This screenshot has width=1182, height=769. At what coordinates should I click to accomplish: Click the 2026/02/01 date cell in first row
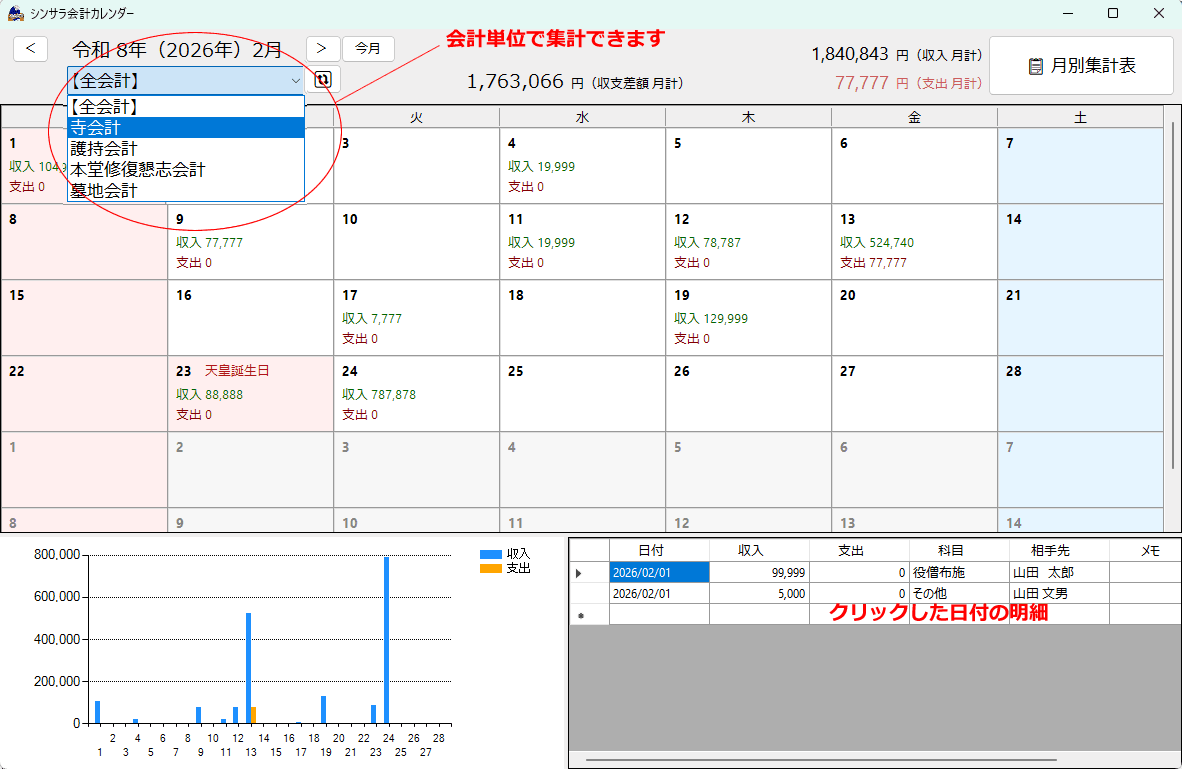point(659,573)
